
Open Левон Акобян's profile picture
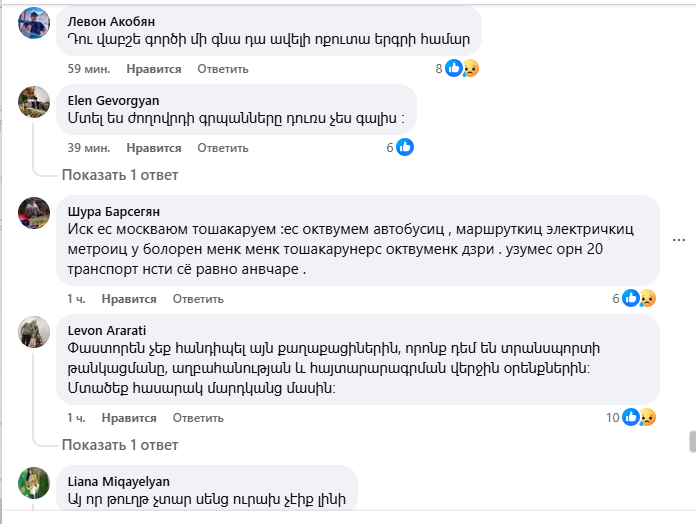(x=35, y=22)
